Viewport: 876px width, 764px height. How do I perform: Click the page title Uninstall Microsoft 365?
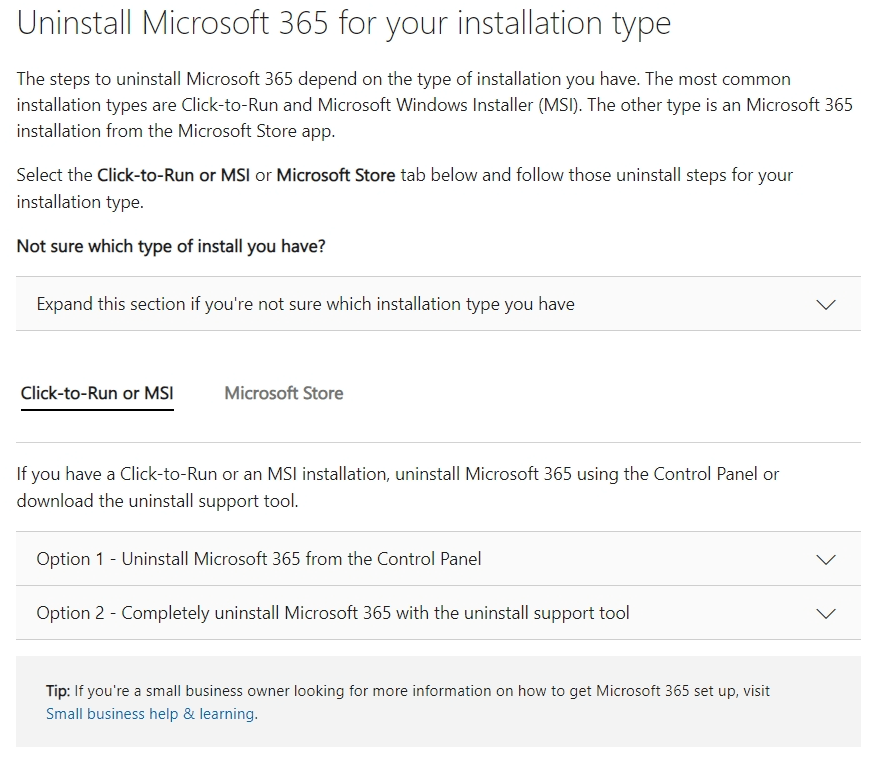[x=344, y=23]
